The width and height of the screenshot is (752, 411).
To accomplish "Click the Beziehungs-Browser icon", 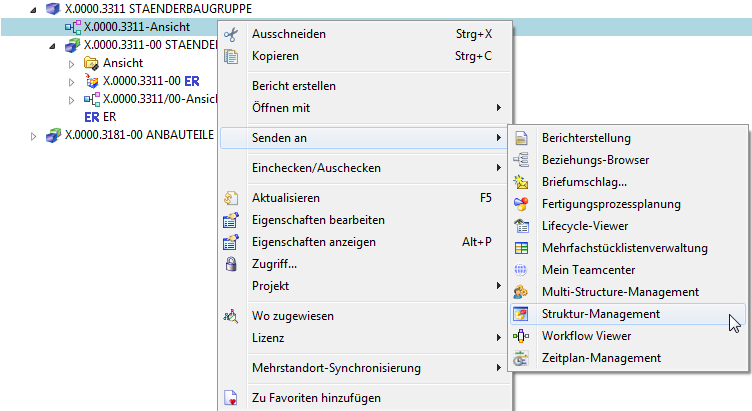I will [x=520, y=160].
